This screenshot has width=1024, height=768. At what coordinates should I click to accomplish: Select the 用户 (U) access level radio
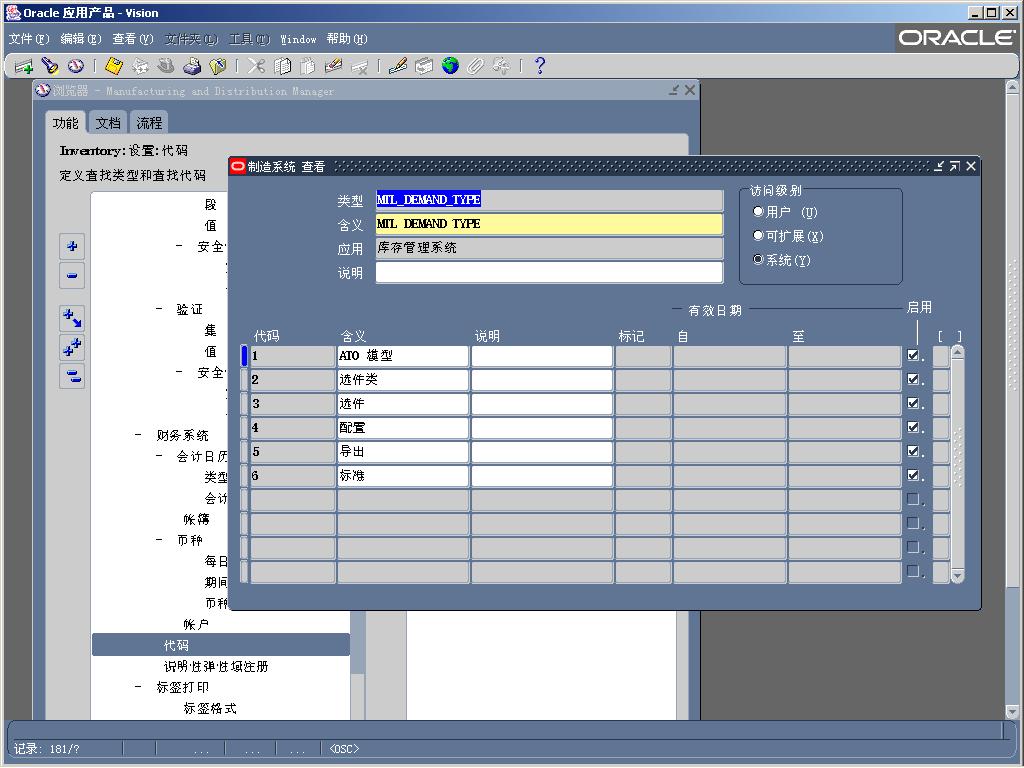[x=758, y=212]
